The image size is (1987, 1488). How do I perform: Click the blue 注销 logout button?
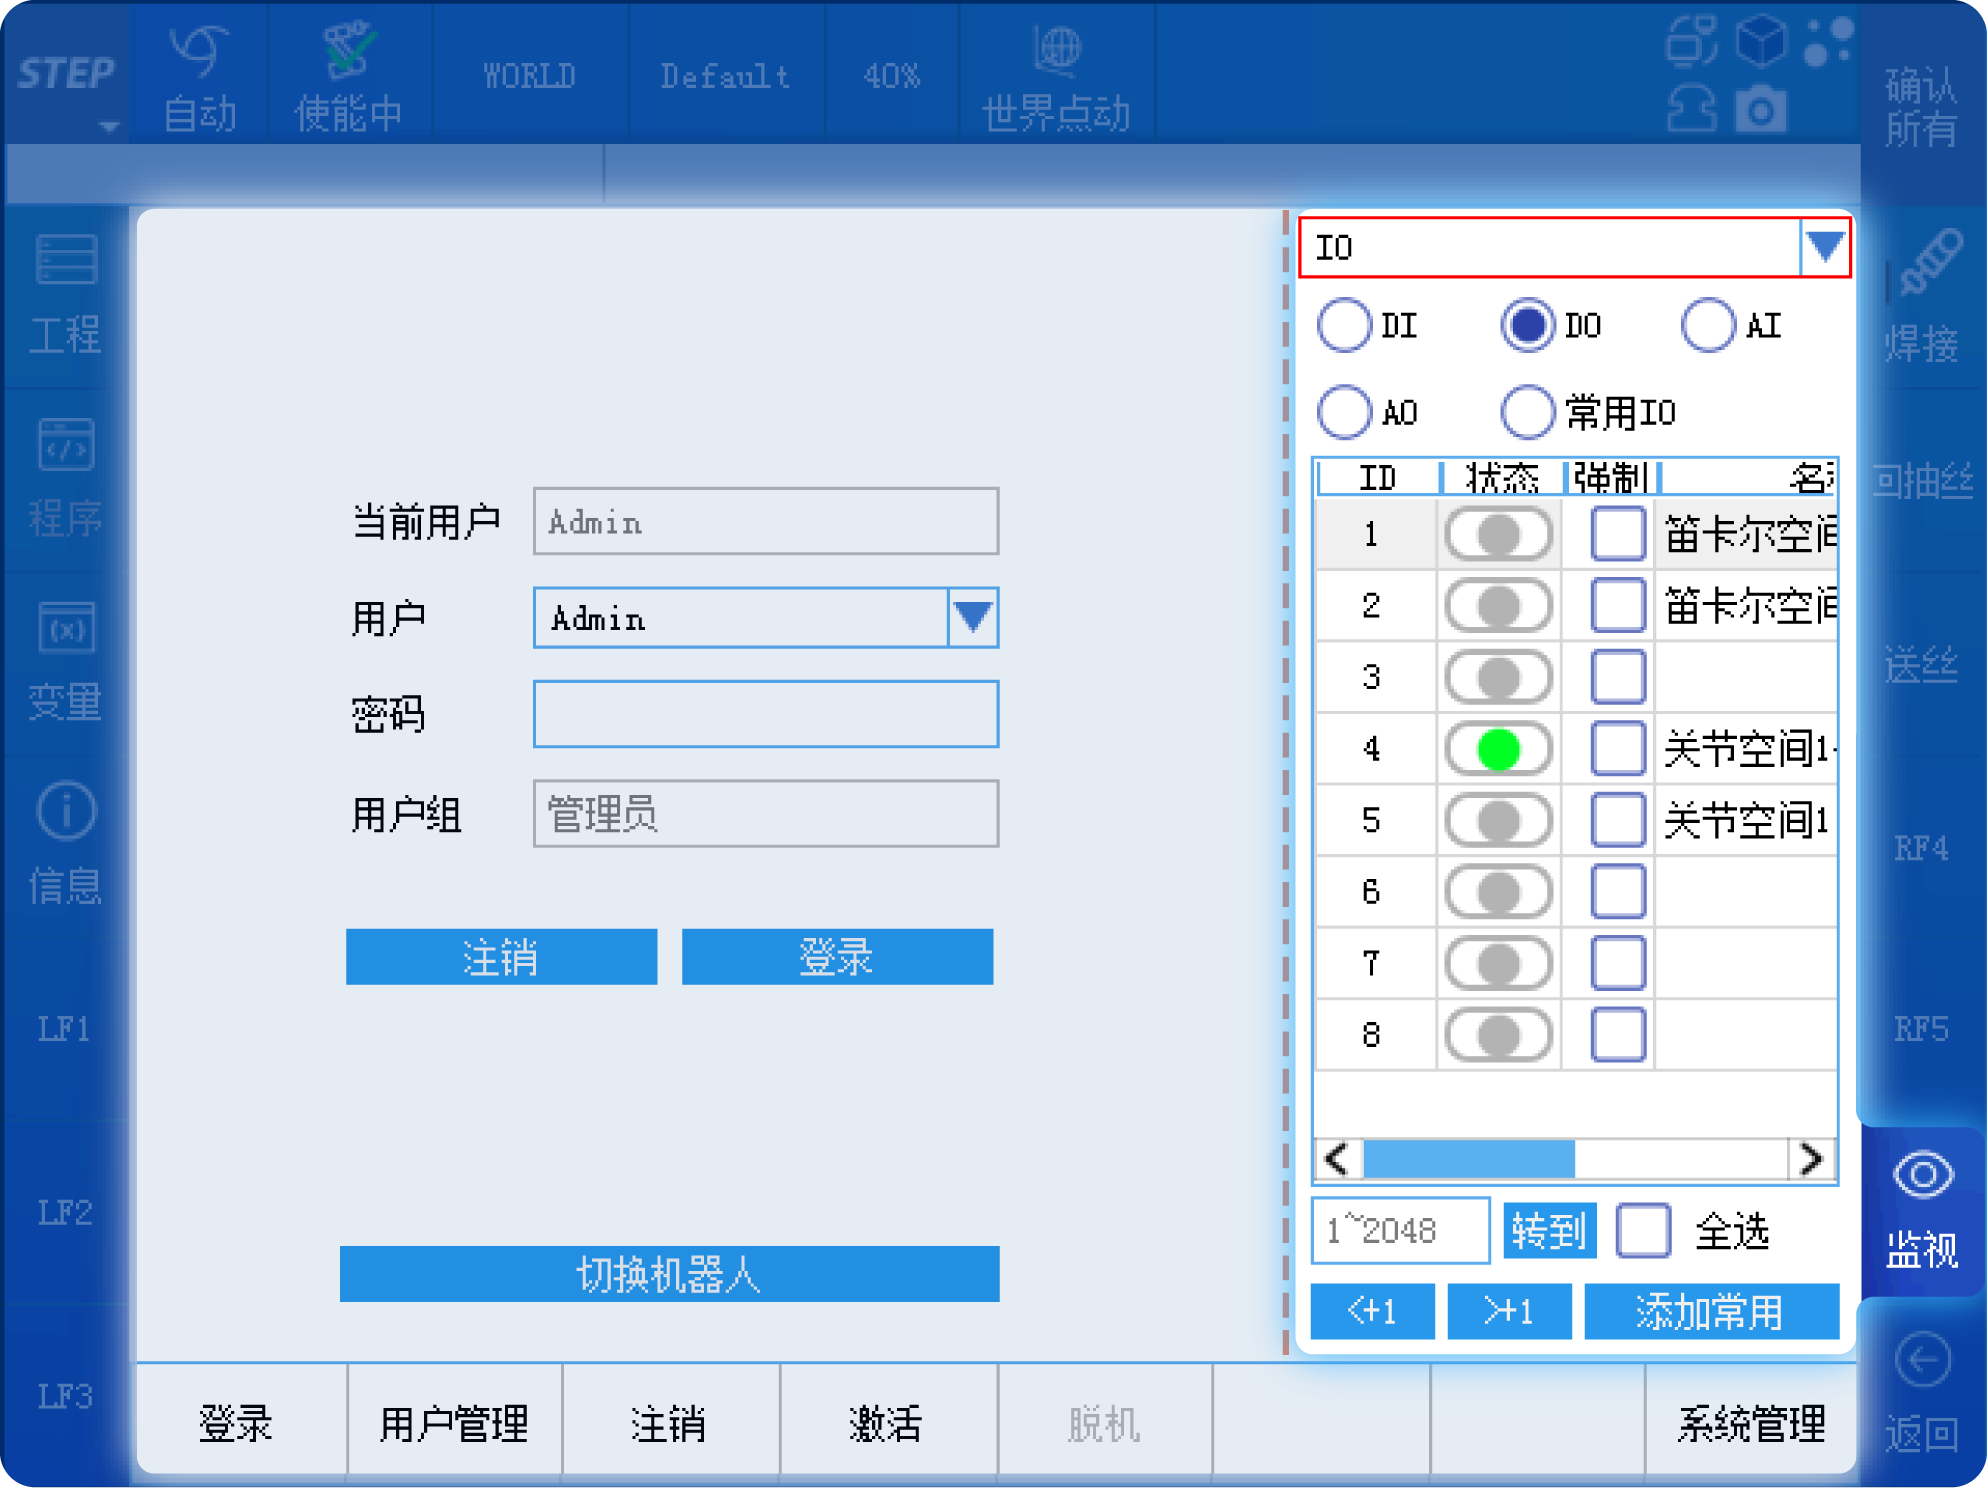click(501, 957)
